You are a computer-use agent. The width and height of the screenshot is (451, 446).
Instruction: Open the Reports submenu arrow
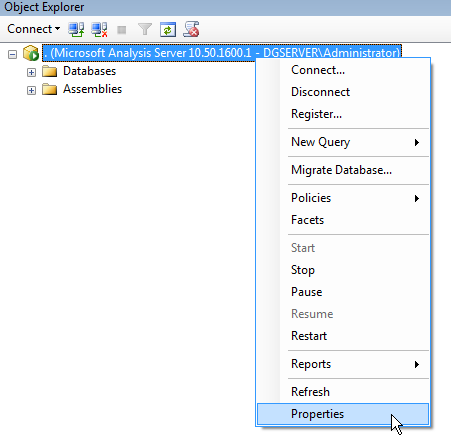tap(417, 364)
